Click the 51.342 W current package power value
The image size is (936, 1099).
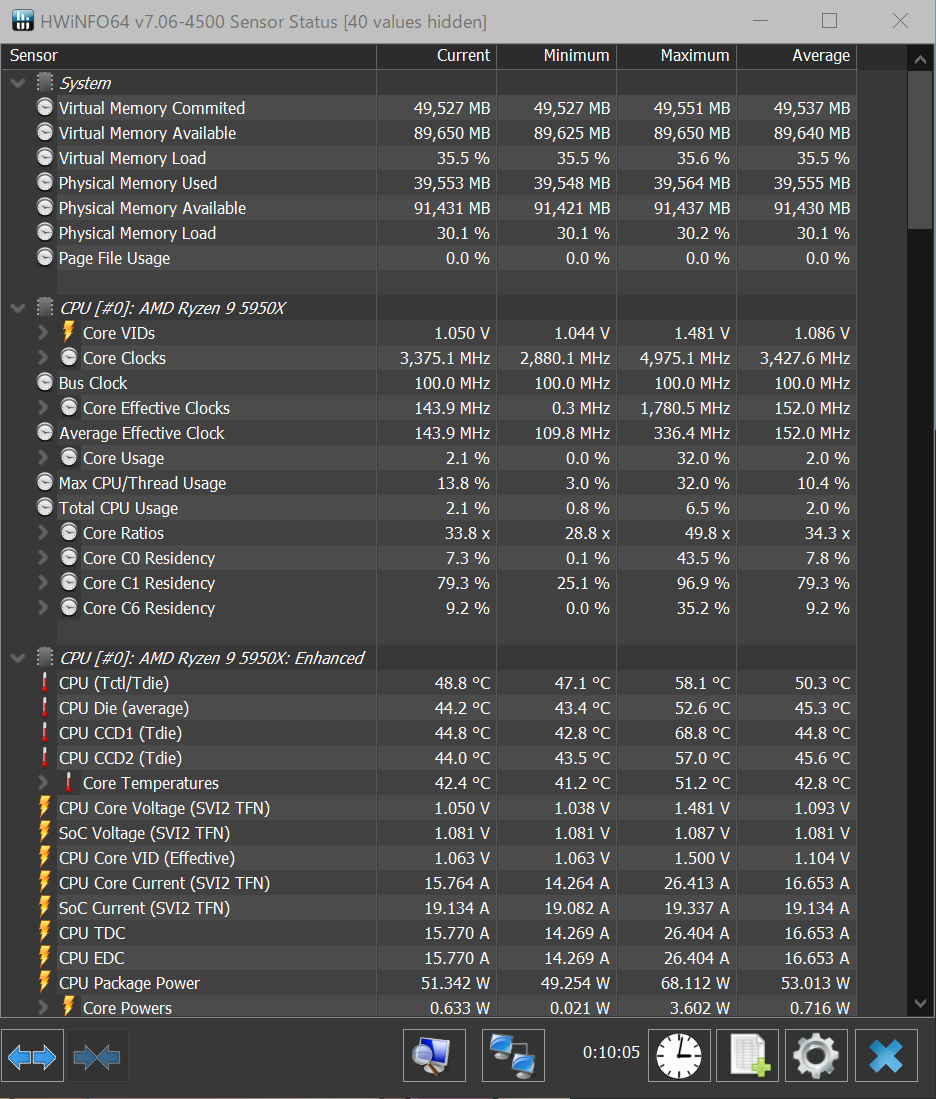tap(455, 983)
